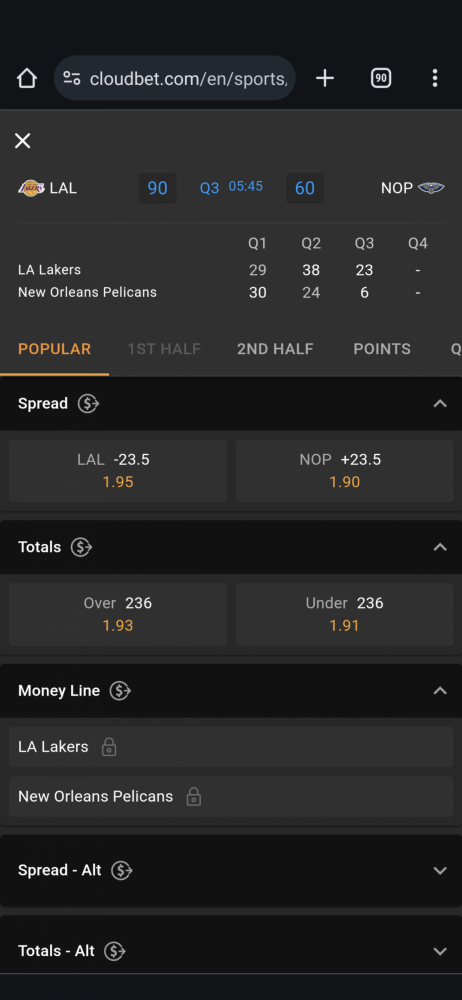Tap the cash out icon beside Spread

(x=88, y=404)
